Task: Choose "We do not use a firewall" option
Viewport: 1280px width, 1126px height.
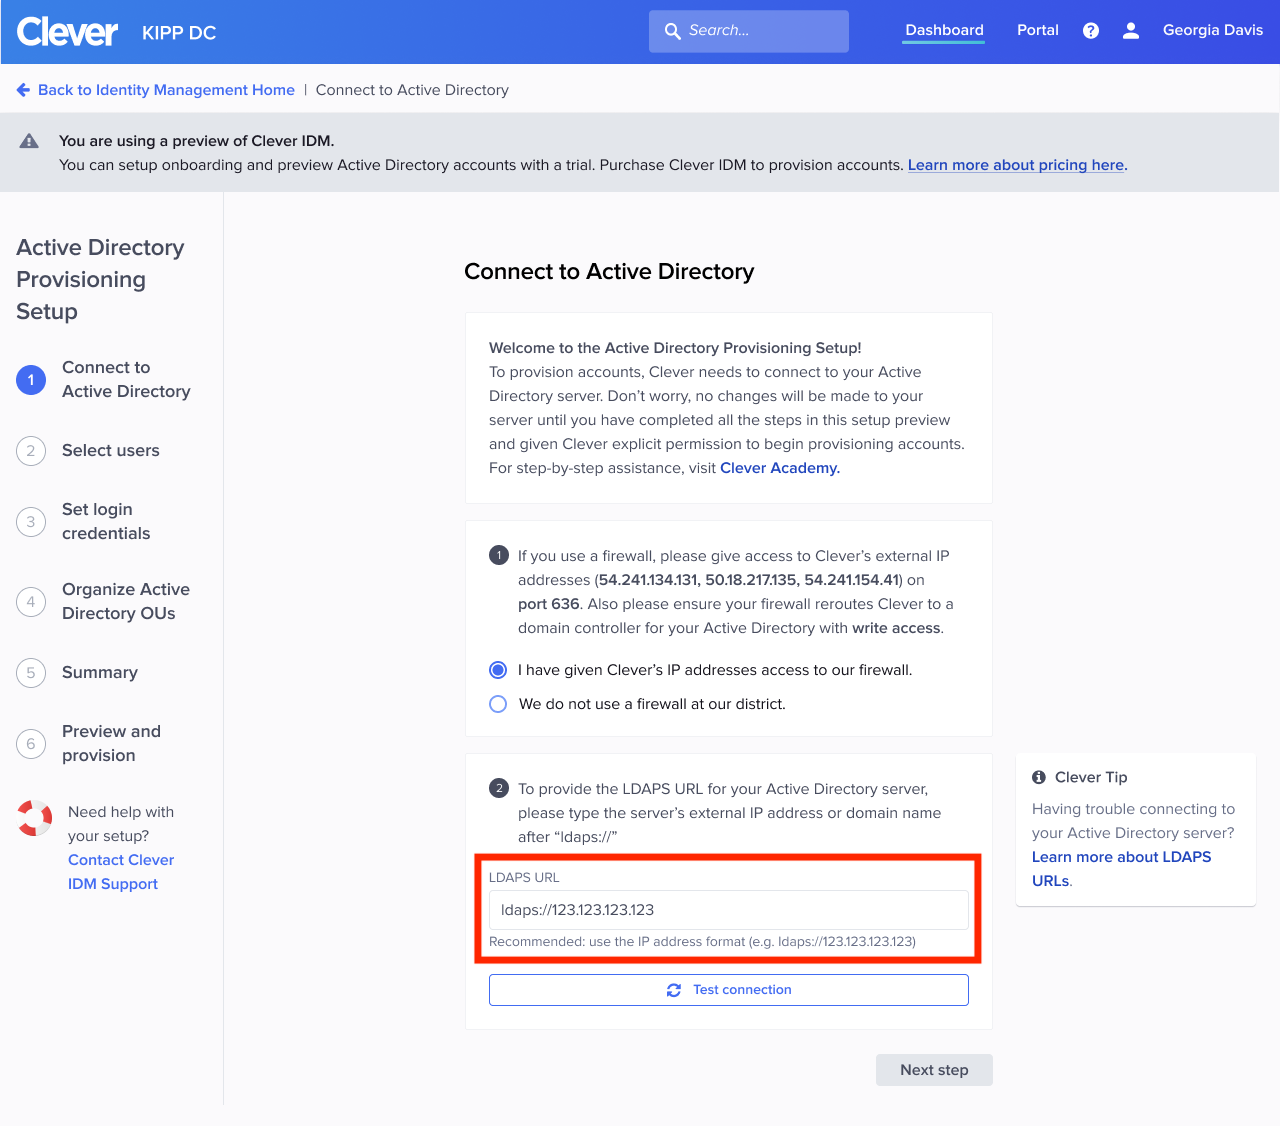Action: pyautogui.click(x=498, y=704)
